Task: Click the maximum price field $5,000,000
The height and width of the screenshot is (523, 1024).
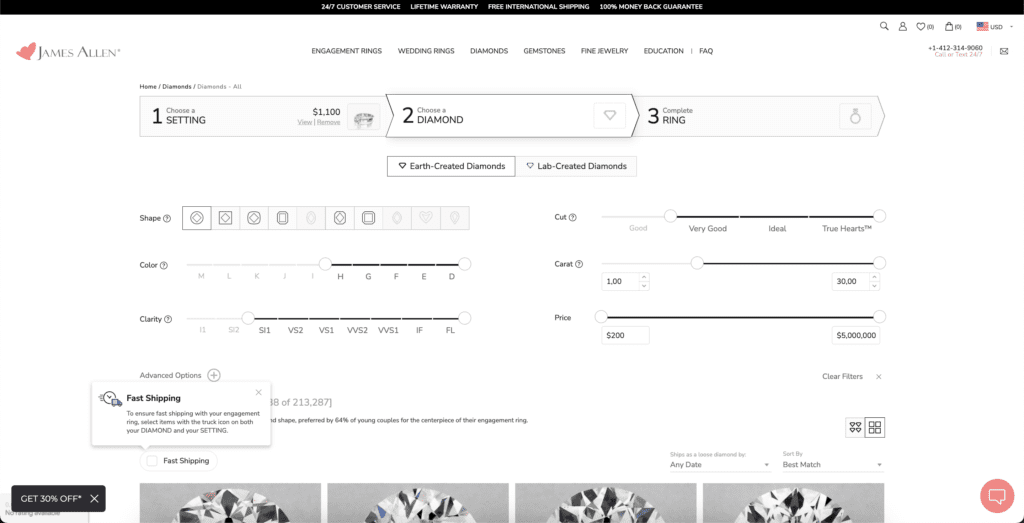Action: (856, 336)
